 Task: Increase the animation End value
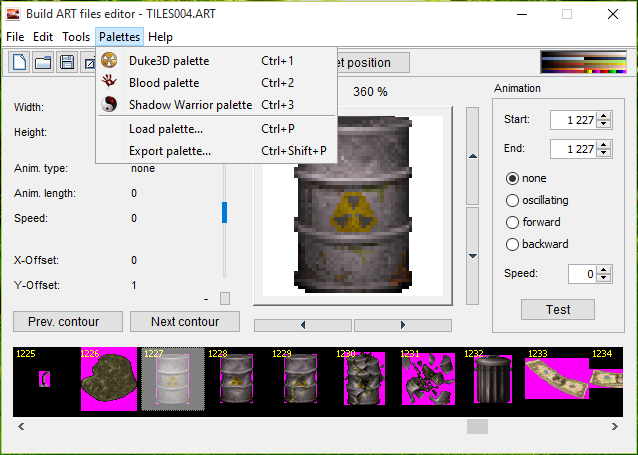604,145
